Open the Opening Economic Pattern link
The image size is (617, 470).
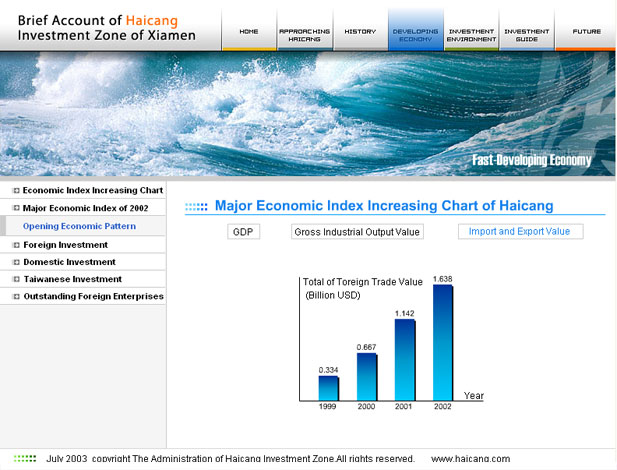pos(79,226)
